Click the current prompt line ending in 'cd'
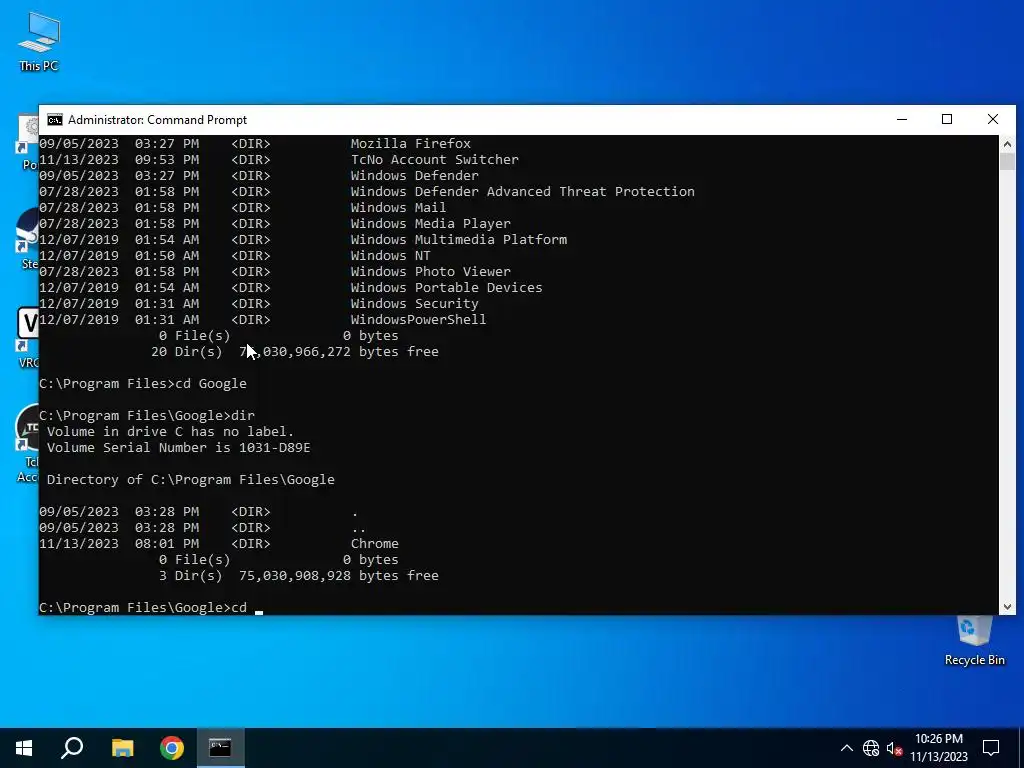 click(143, 607)
